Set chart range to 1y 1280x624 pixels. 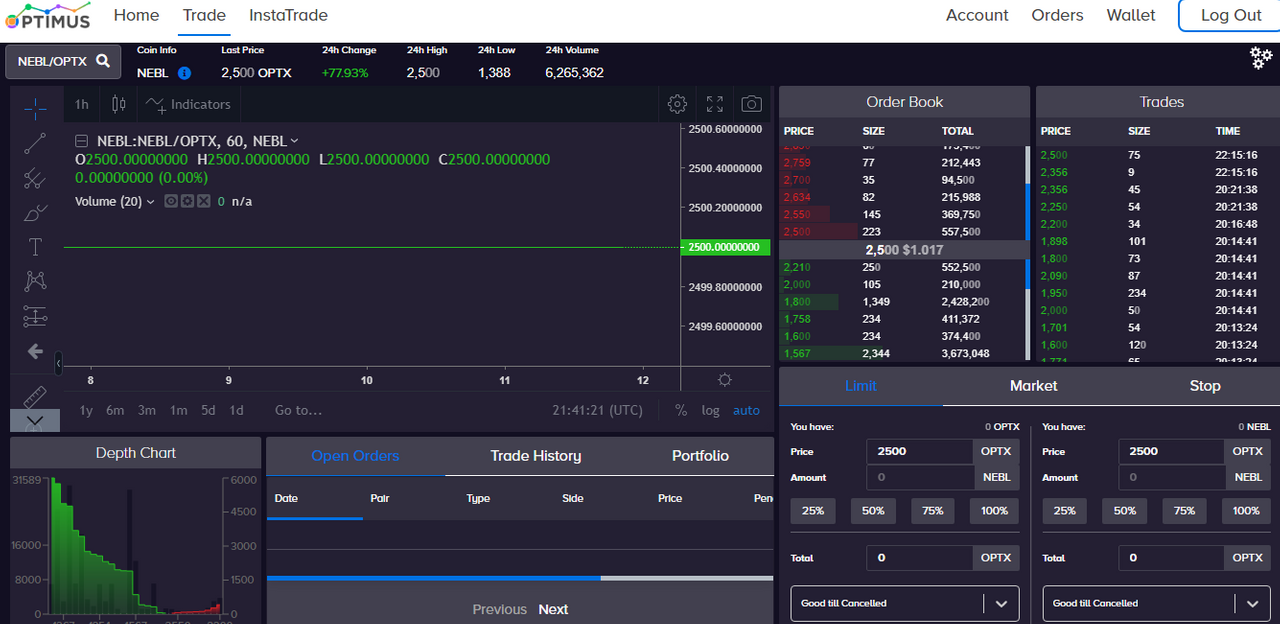click(x=86, y=410)
